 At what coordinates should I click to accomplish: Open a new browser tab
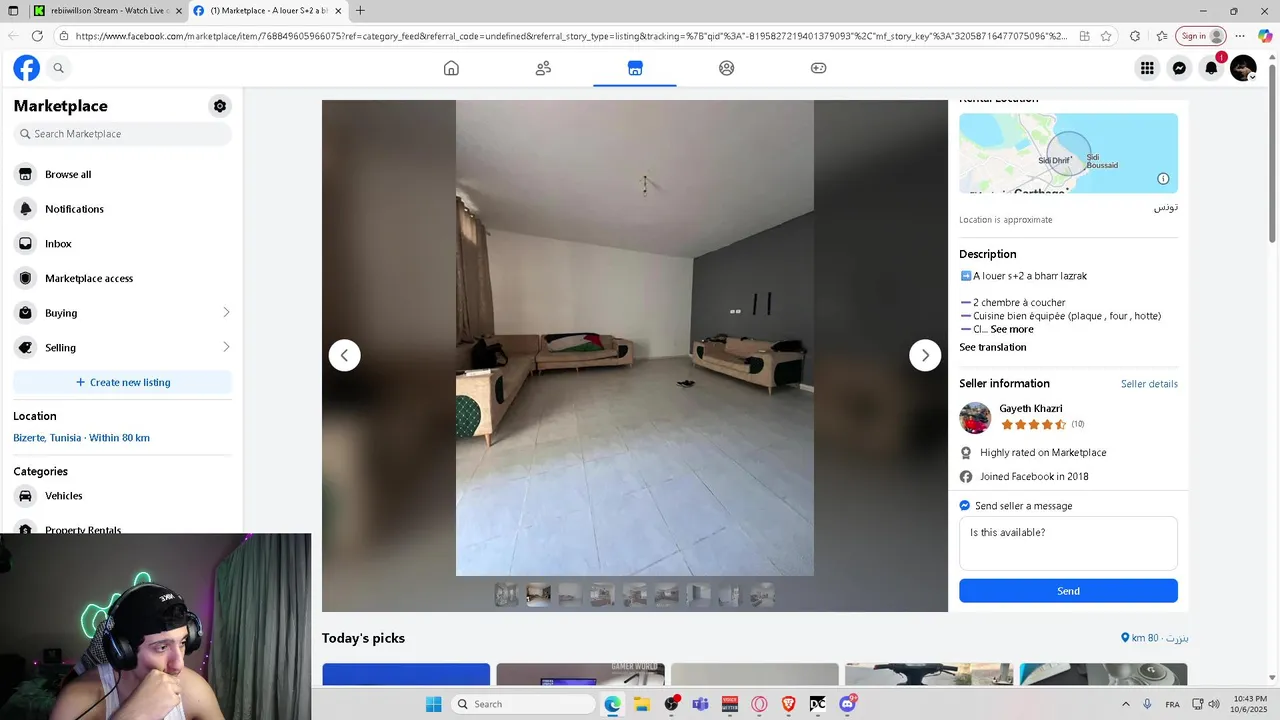point(360,11)
